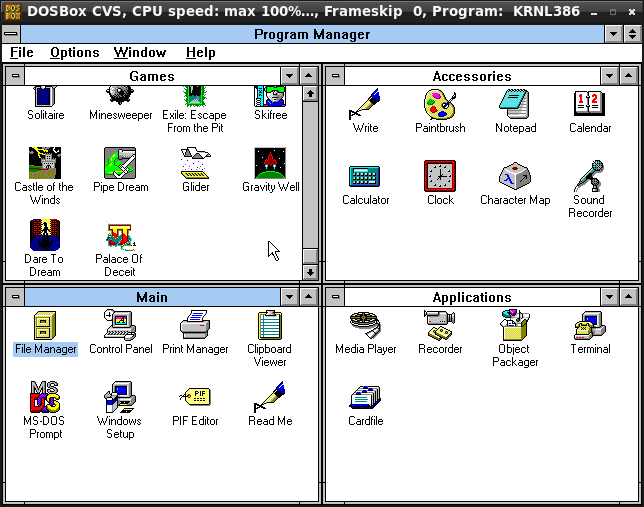
Task: Click the Accessories window title bar
Action: 472,76
